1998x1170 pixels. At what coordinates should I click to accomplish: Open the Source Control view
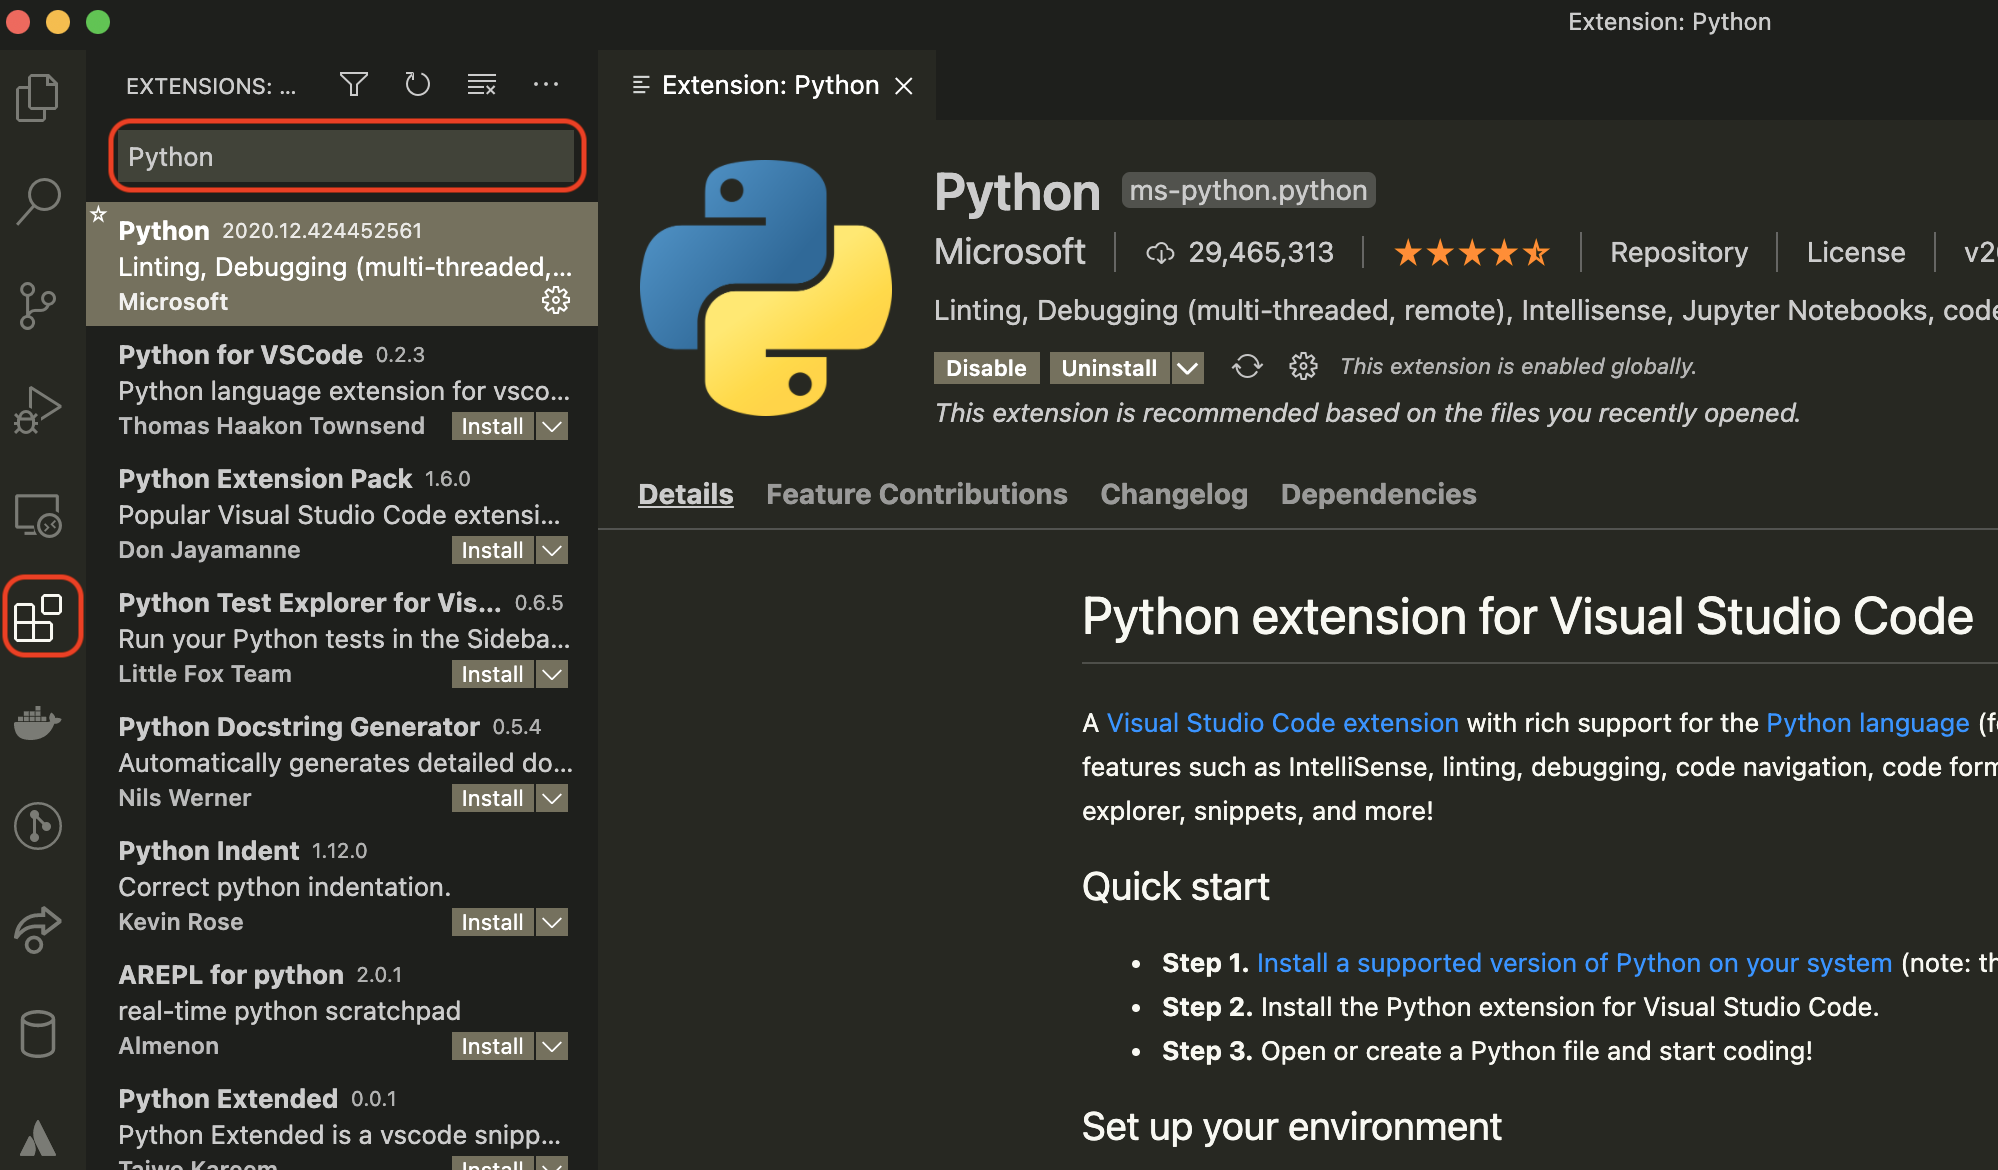pyautogui.click(x=38, y=305)
